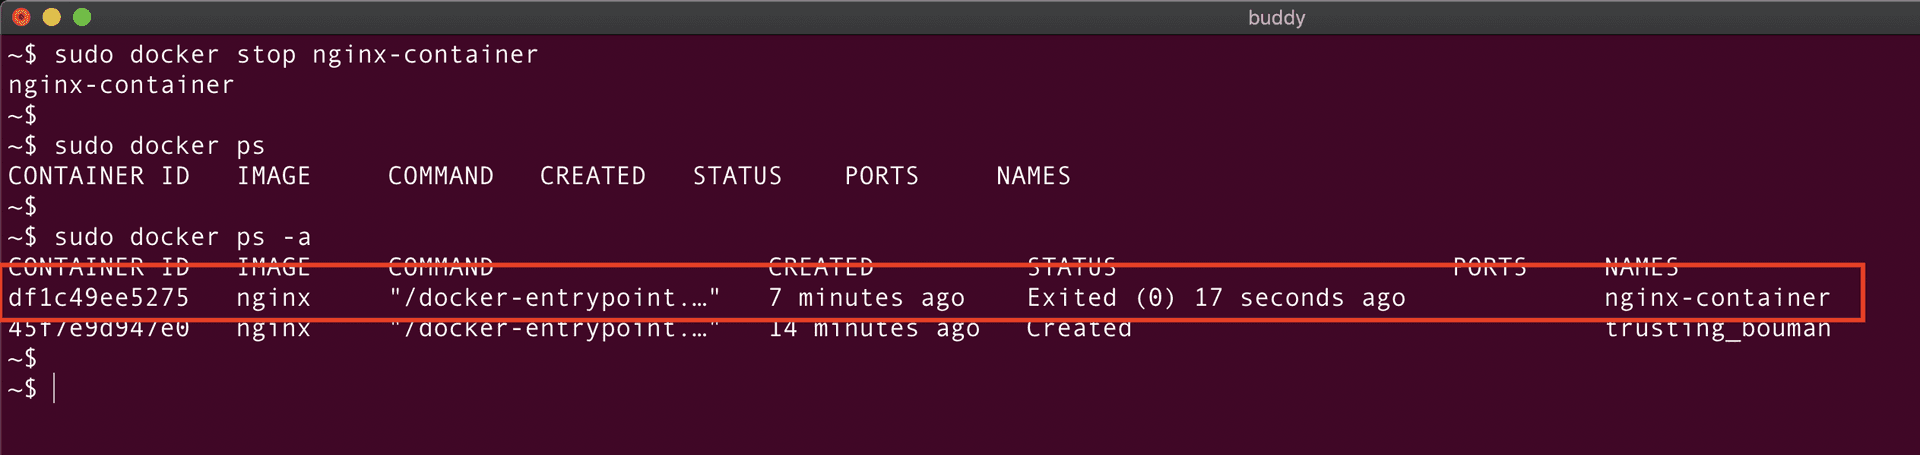Click the "sudo docker stop nginx-container" command
The image size is (1920, 455).
[296, 55]
